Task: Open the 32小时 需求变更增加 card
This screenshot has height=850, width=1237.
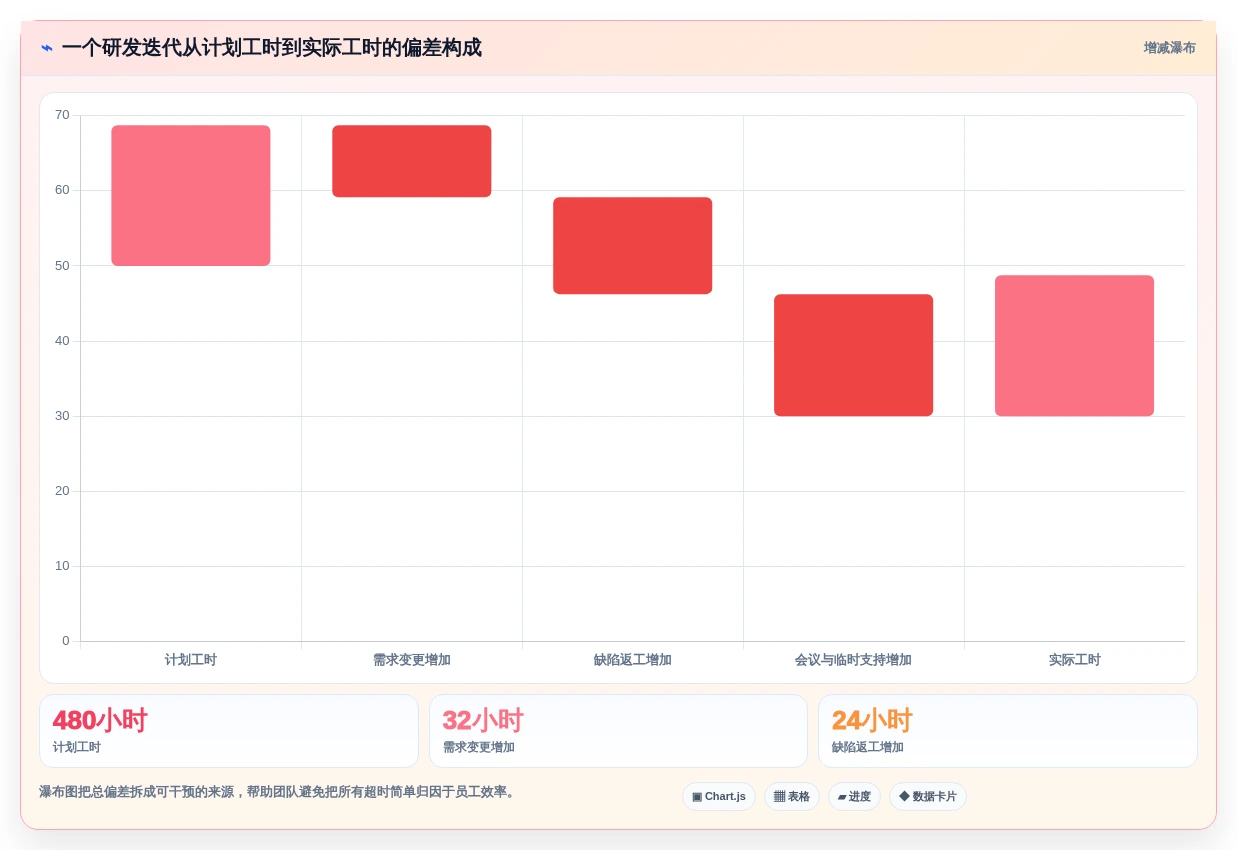Action: (x=618, y=731)
